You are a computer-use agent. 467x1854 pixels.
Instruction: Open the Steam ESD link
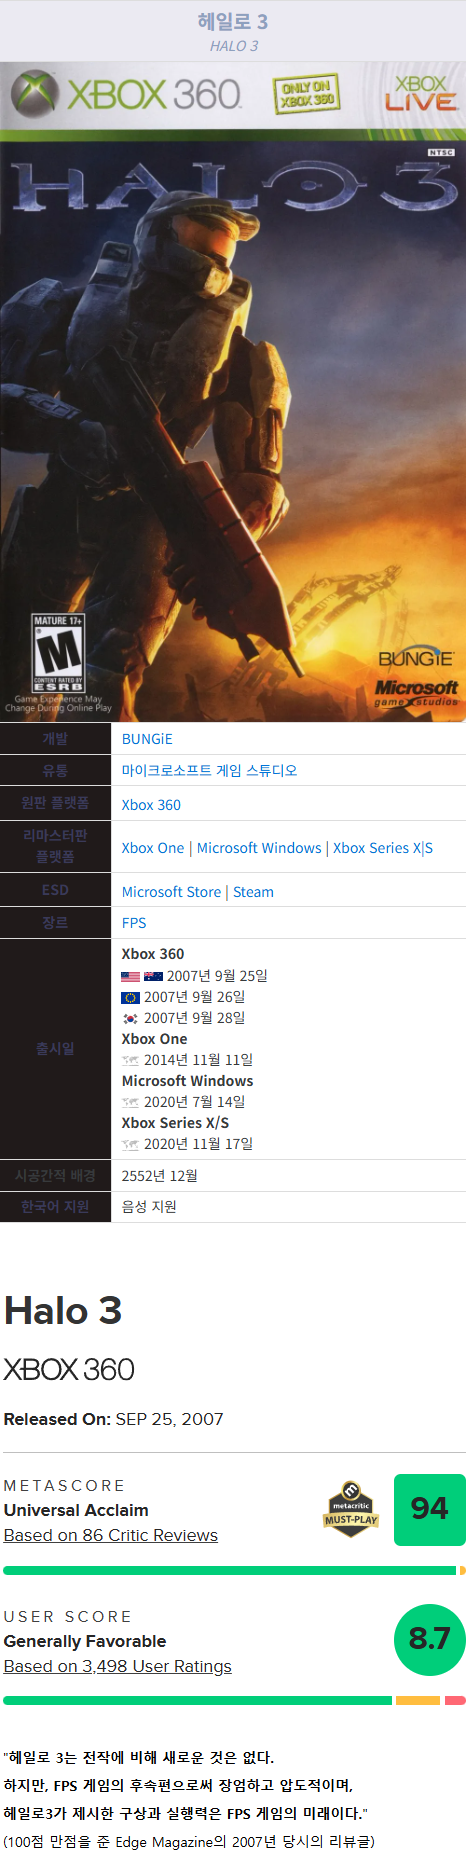pos(253,892)
